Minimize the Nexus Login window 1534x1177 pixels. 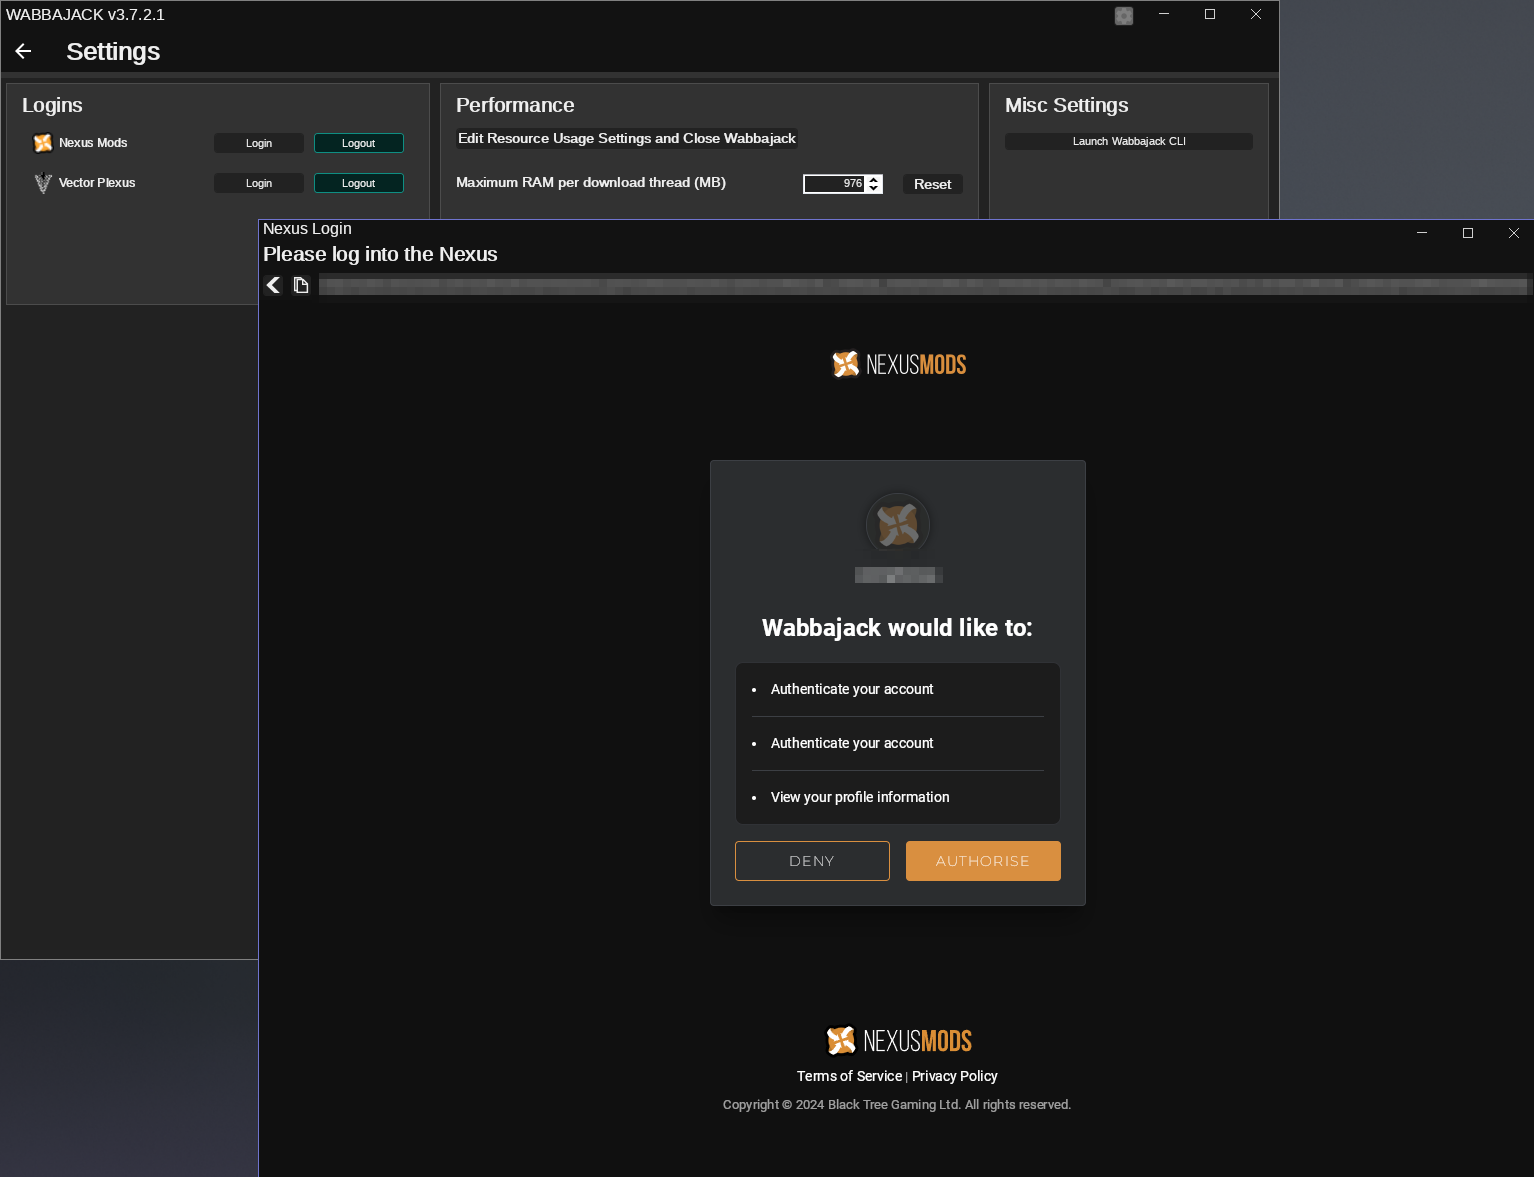coord(1422,233)
